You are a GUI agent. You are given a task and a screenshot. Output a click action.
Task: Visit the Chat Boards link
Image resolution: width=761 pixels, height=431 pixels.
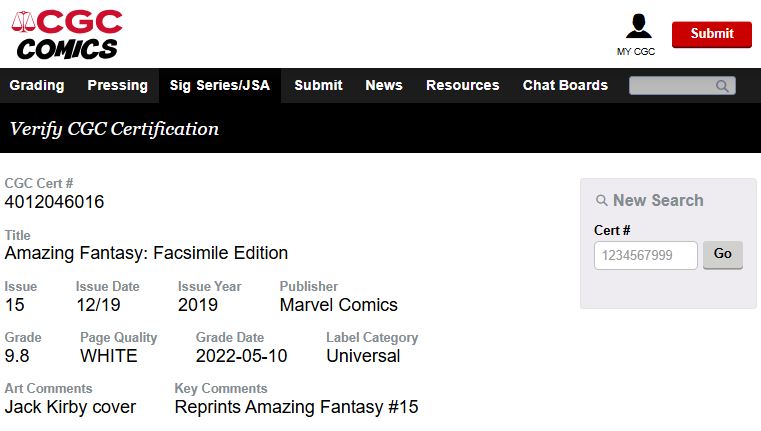[x=565, y=86]
